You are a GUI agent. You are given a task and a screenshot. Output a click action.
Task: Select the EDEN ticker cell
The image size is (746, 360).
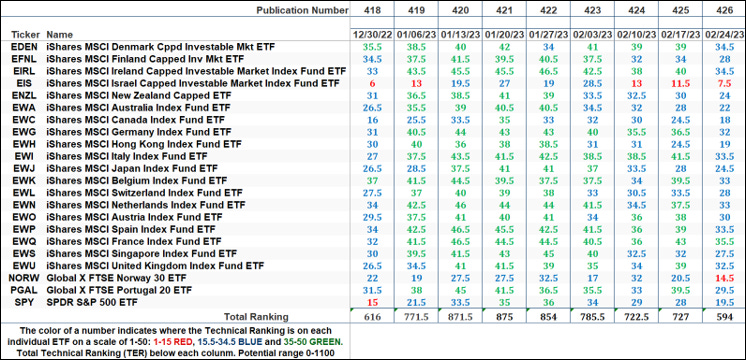[x=23, y=47]
